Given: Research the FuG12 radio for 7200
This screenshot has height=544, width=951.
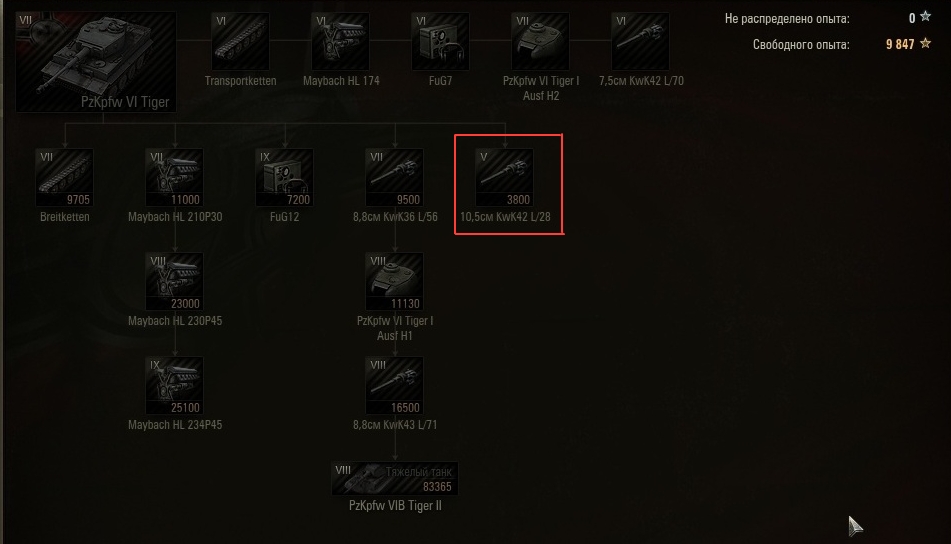Looking at the screenshot, I should [284, 178].
